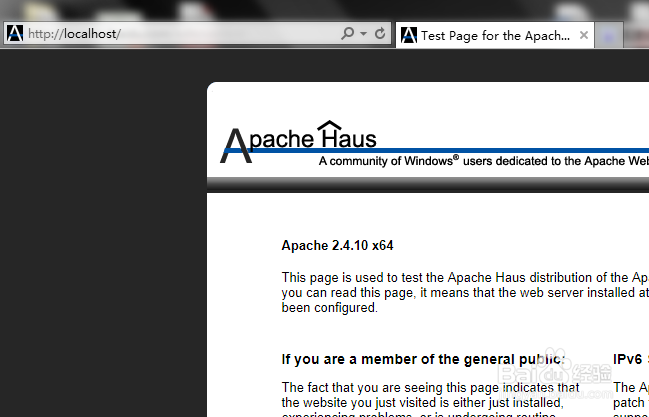
Task: Click the site favicon in address bar
Action: (x=15, y=34)
